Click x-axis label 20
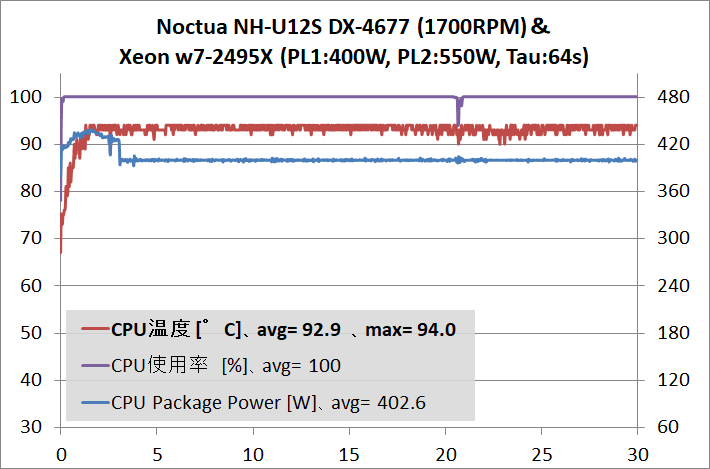 click(x=446, y=455)
